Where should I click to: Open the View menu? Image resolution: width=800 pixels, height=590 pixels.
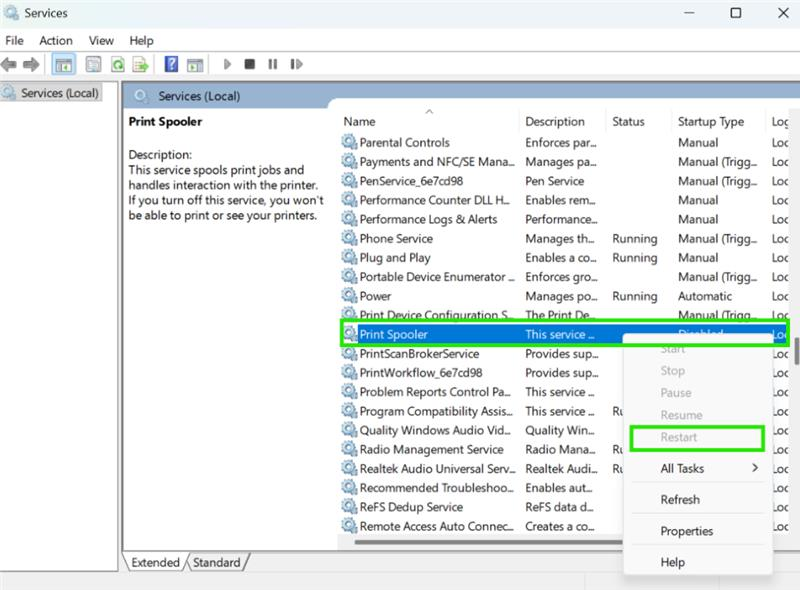click(x=101, y=40)
